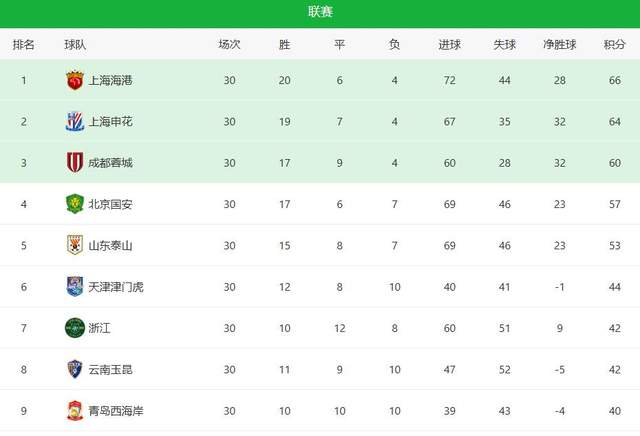640x436 pixels.
Task: Click the 胜 column header
Action: click(x=285, y=44)
